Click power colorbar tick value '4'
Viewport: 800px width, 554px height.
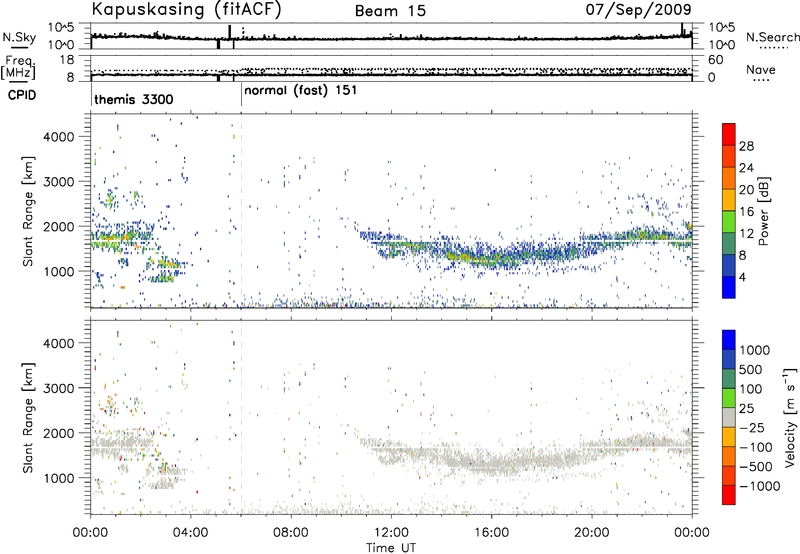[x=742, y=278]
